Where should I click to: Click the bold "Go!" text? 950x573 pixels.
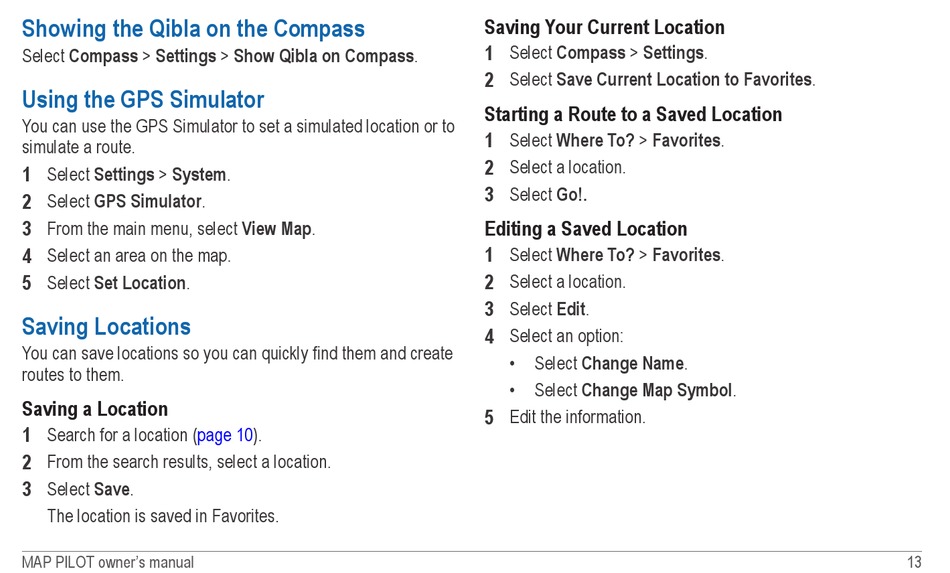pyautogui.click(x=571, y=195)
